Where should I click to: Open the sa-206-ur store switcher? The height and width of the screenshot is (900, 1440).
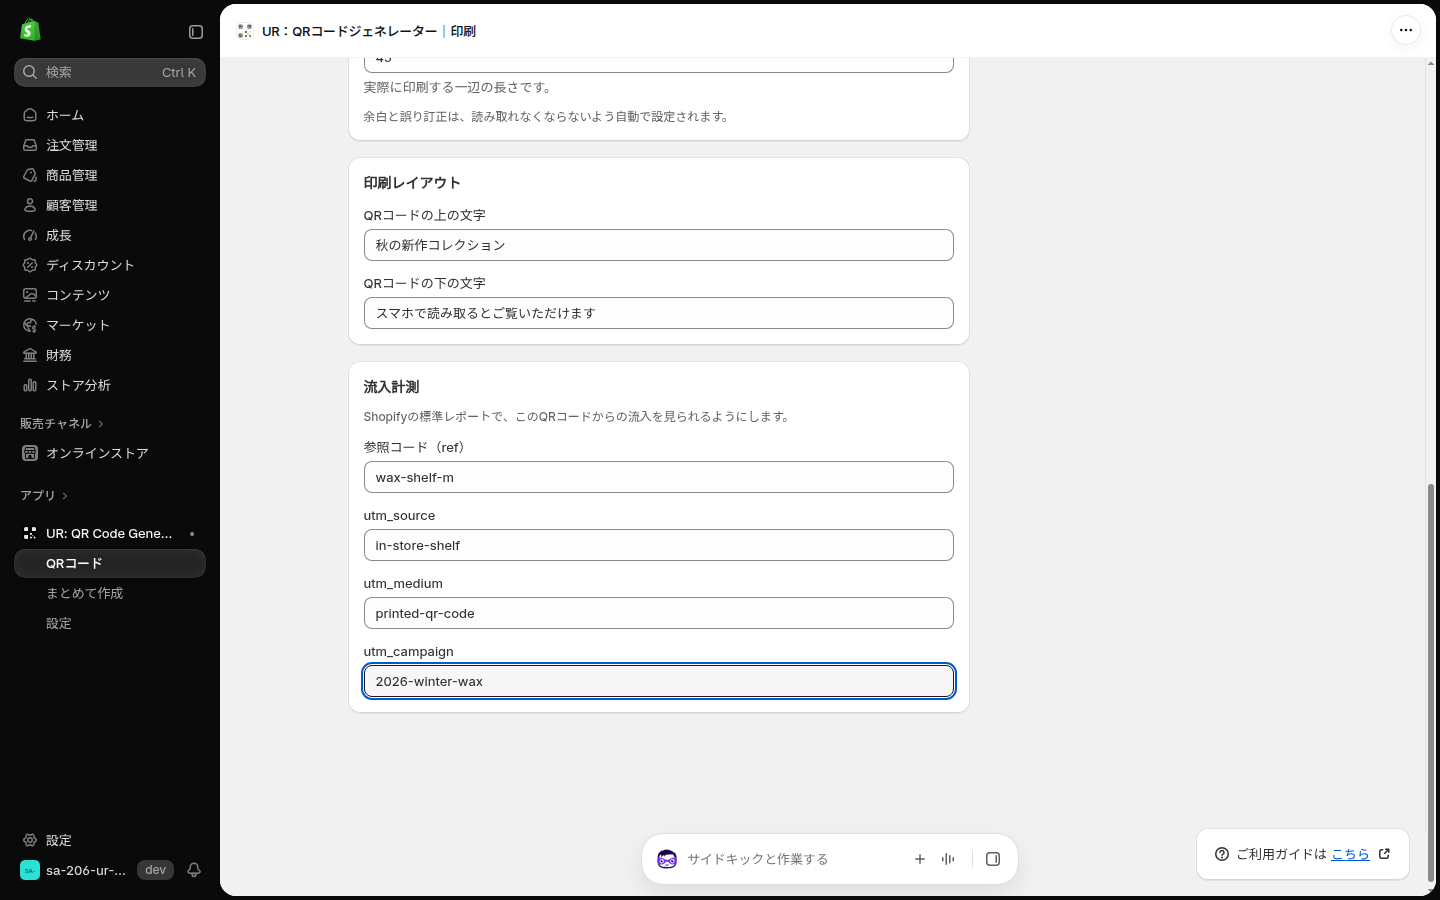click(74, 870)
